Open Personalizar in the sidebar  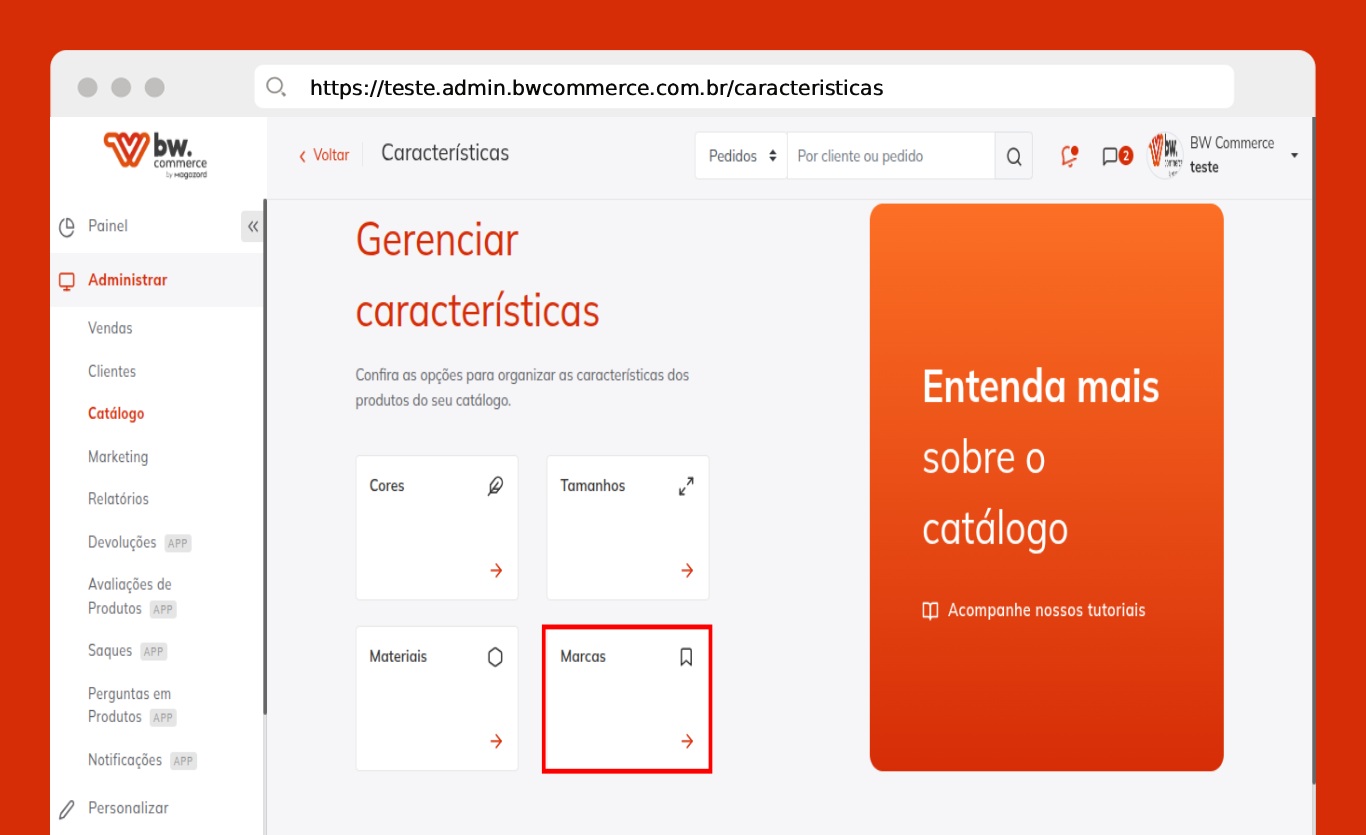(128, 808)
